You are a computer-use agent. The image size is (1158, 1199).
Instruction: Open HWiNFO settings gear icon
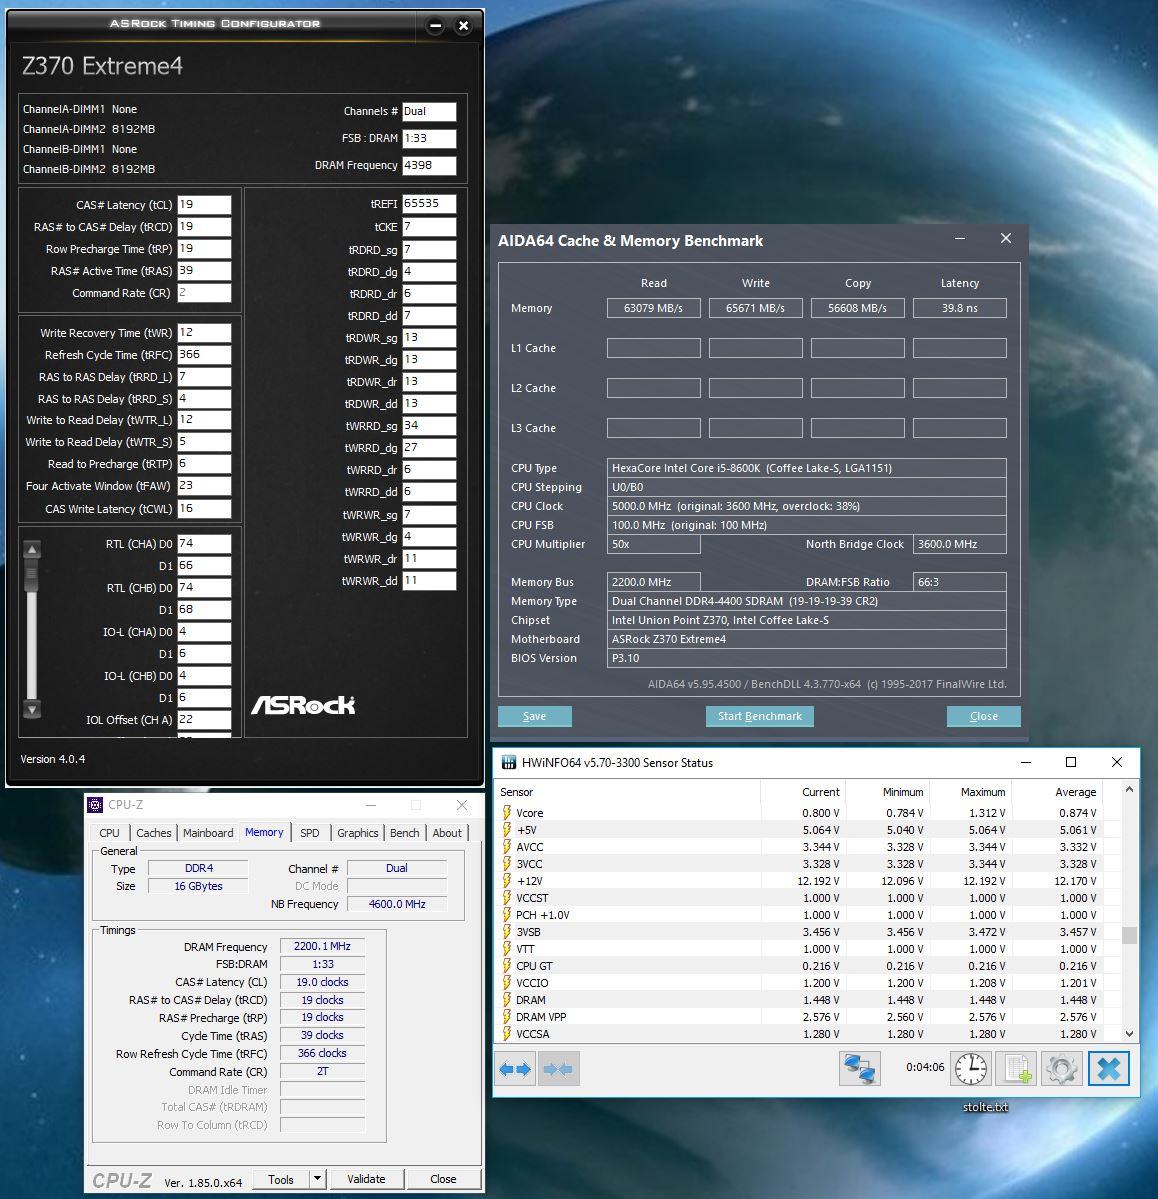coord(1062,1068)
